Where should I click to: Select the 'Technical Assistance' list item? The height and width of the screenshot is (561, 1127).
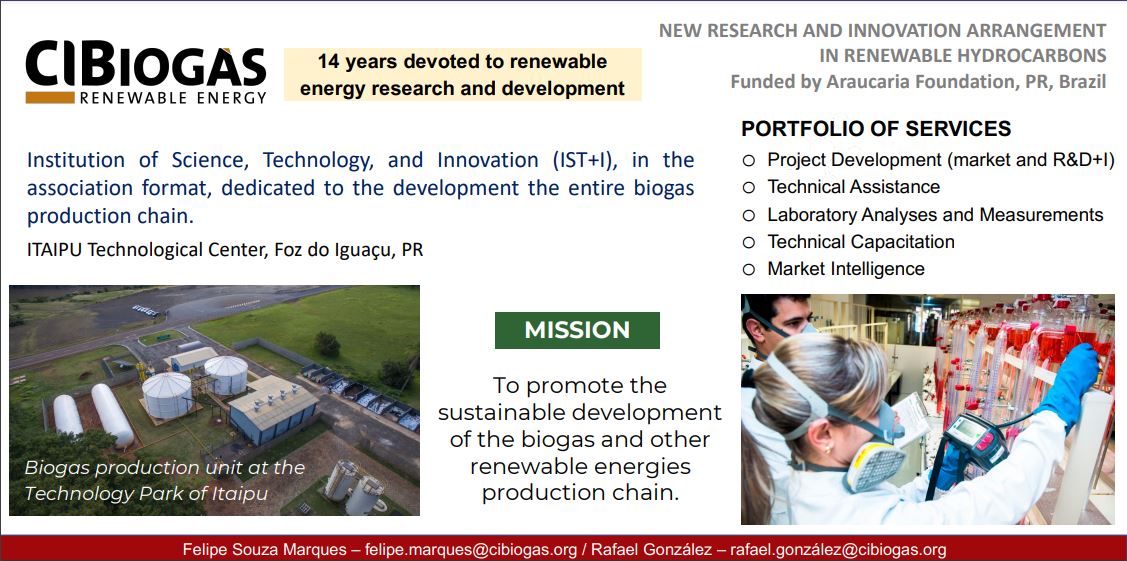pos(853,187)
